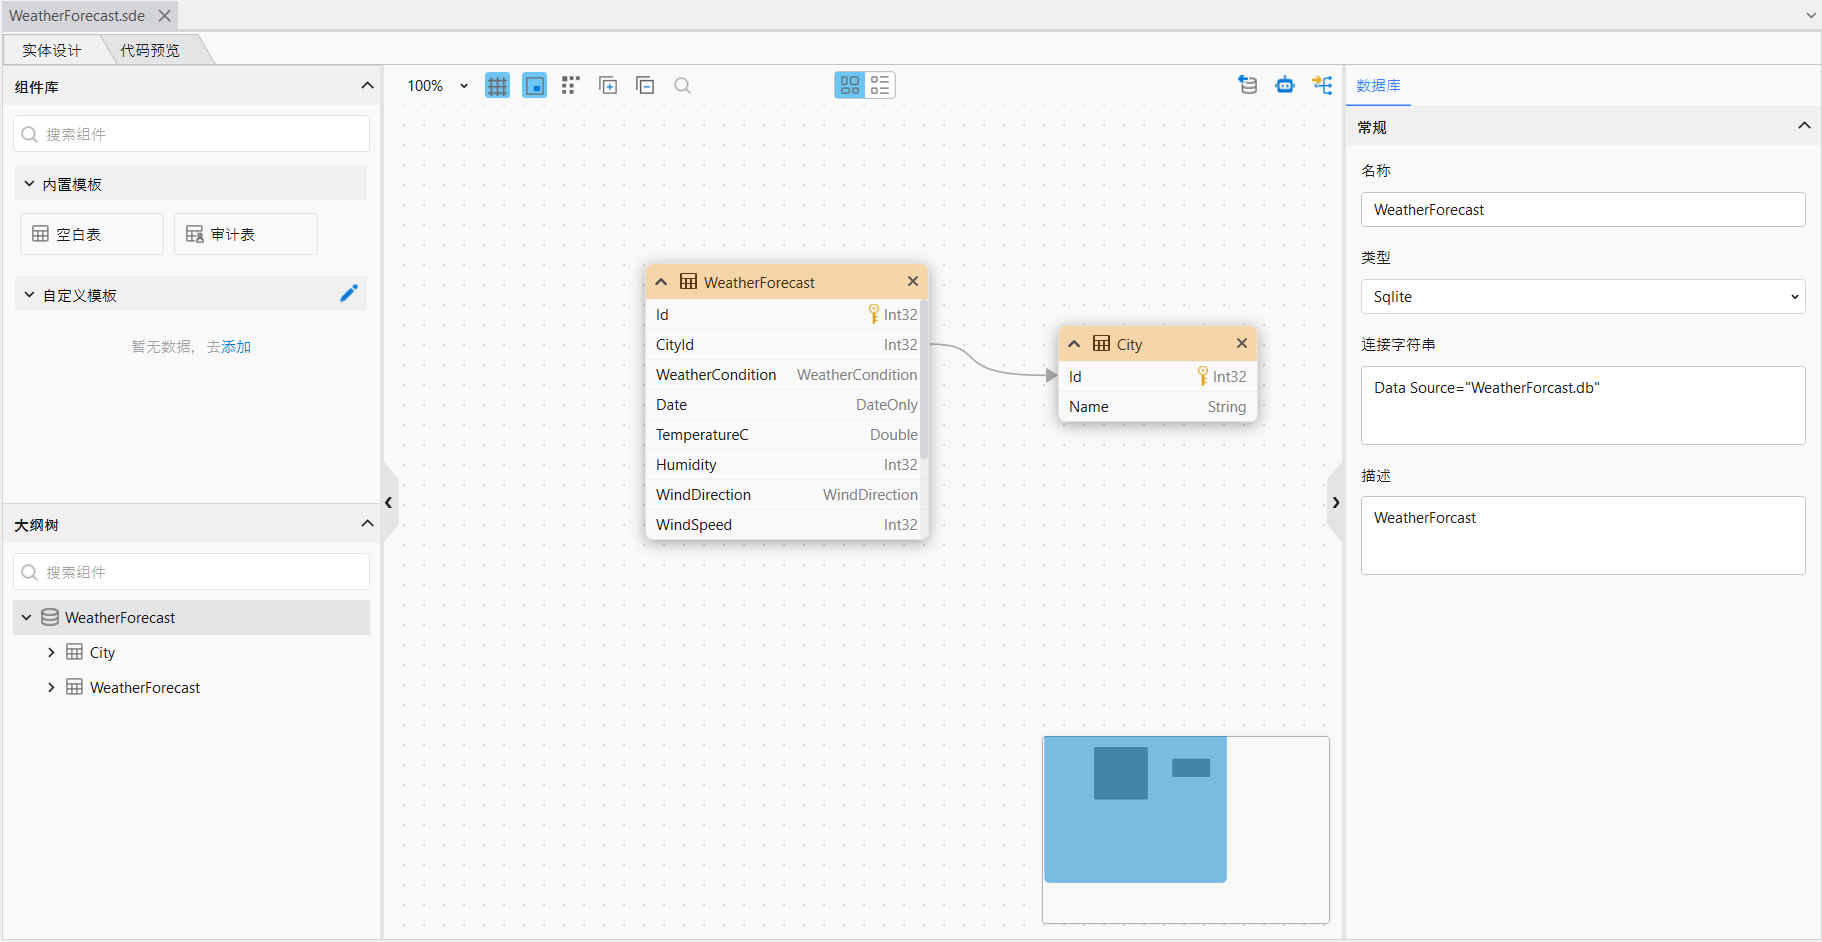Edit custom templates with pencil icon
Image resolution: width=1822 pixels, height=942 pixels.
coord(348,294)
